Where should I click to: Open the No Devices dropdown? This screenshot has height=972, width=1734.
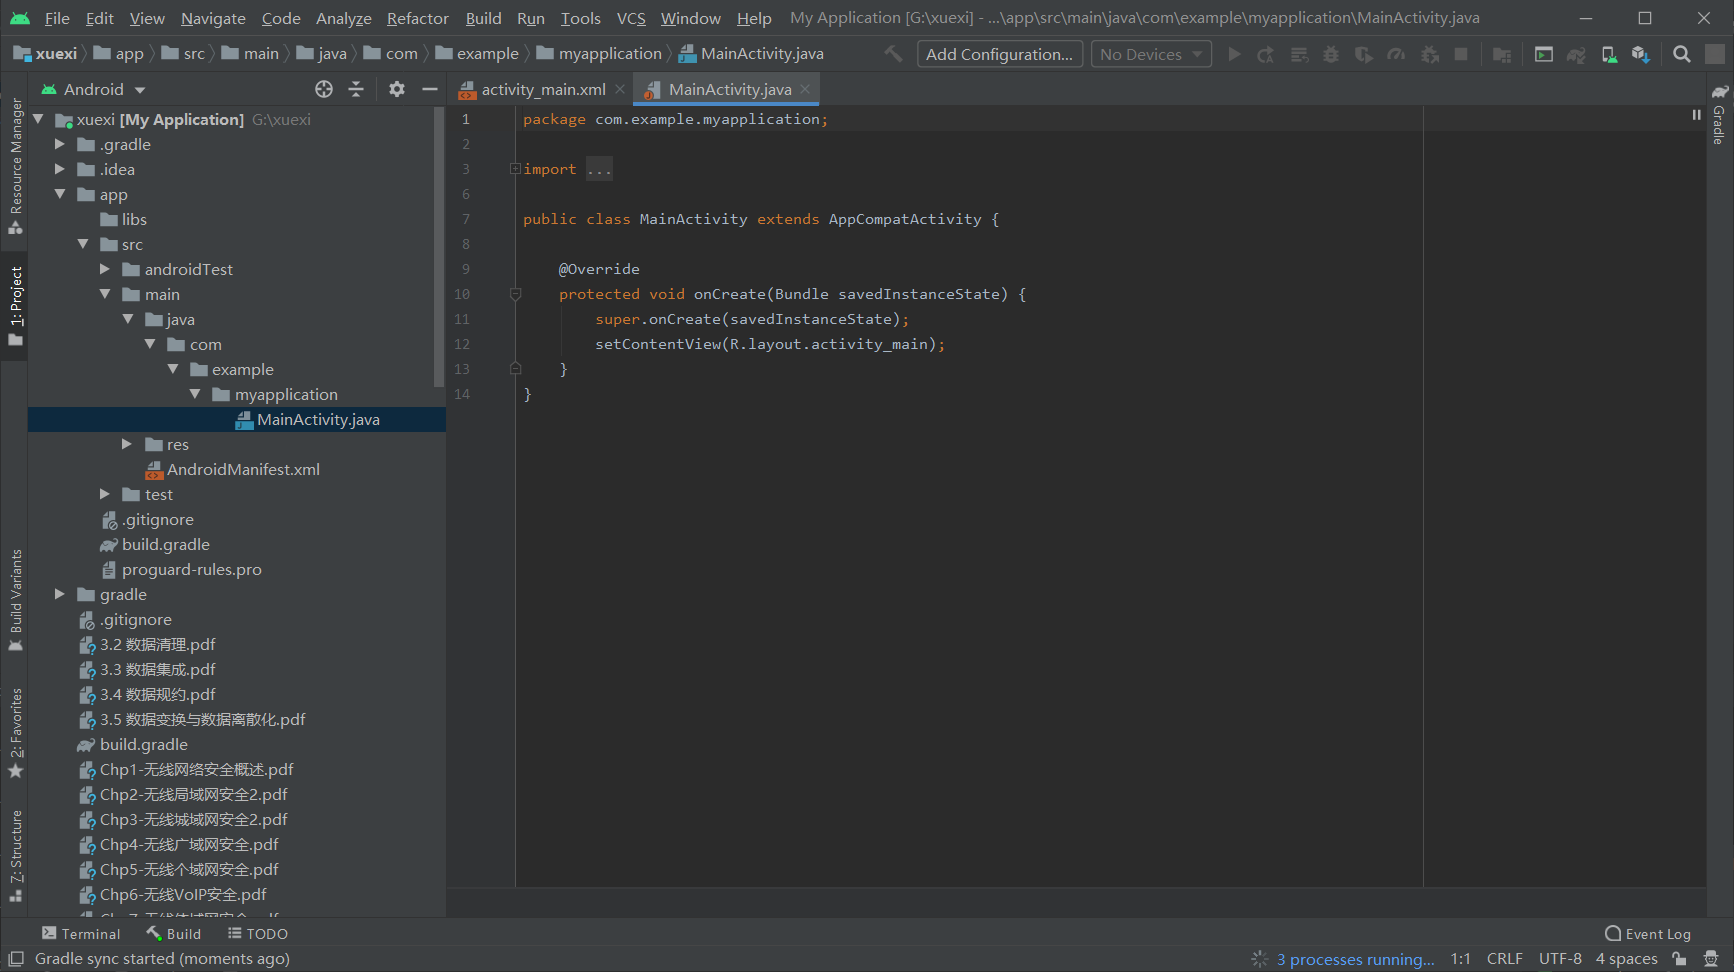(x=1151, y=54)
